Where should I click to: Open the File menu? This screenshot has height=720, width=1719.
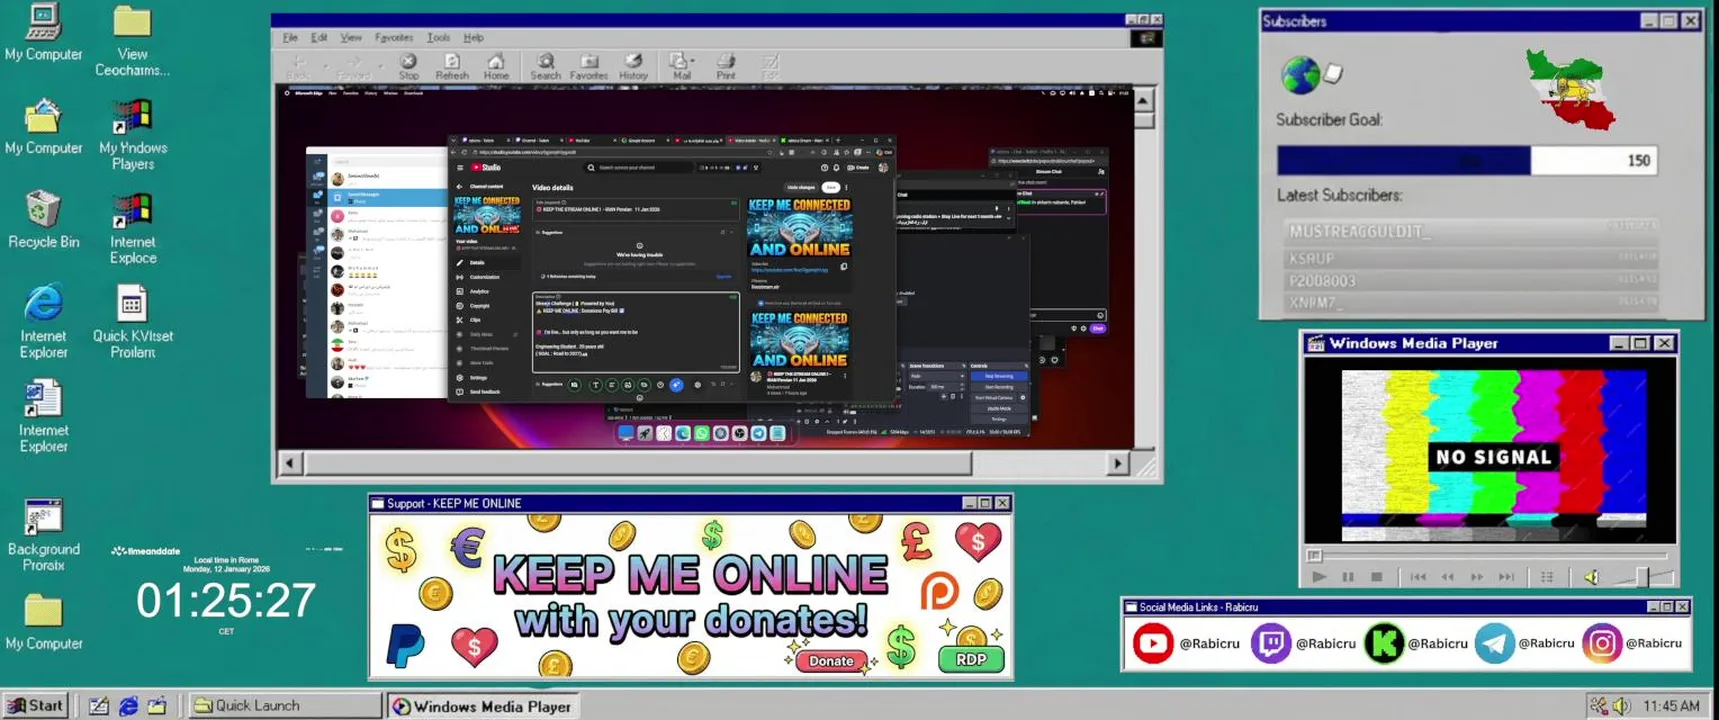(290, 38)
